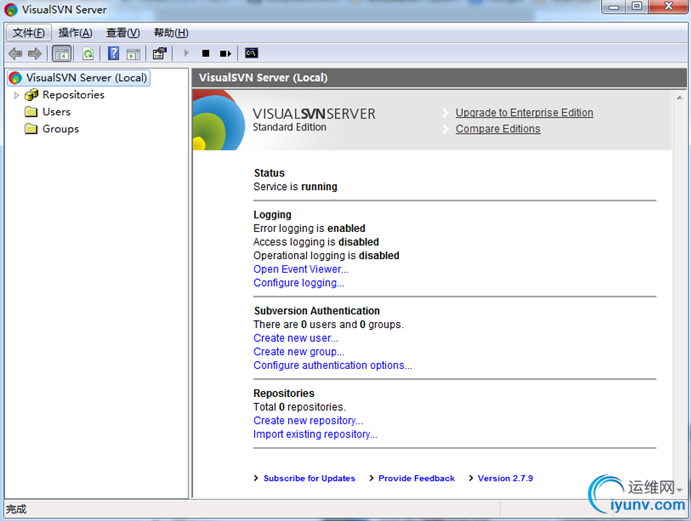The width and height of the screenshot is (691, 521).
Task: Click the Start service play icon
Action: coord(186,53)
